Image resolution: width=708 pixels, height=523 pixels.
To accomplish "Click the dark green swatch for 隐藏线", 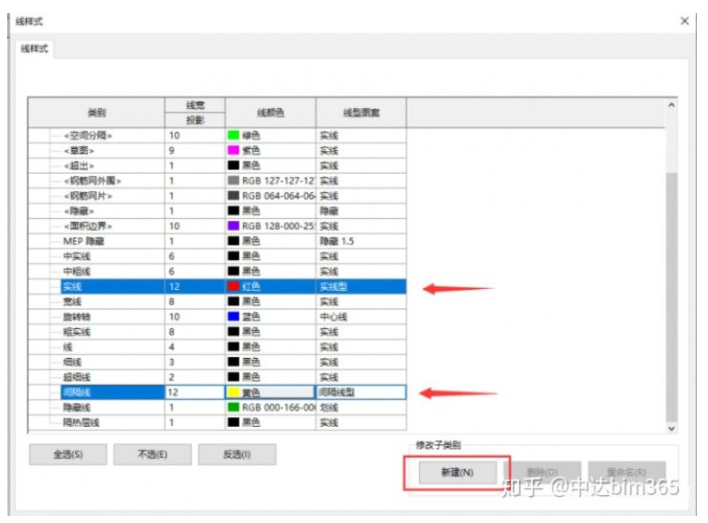I will pos(235,408).
